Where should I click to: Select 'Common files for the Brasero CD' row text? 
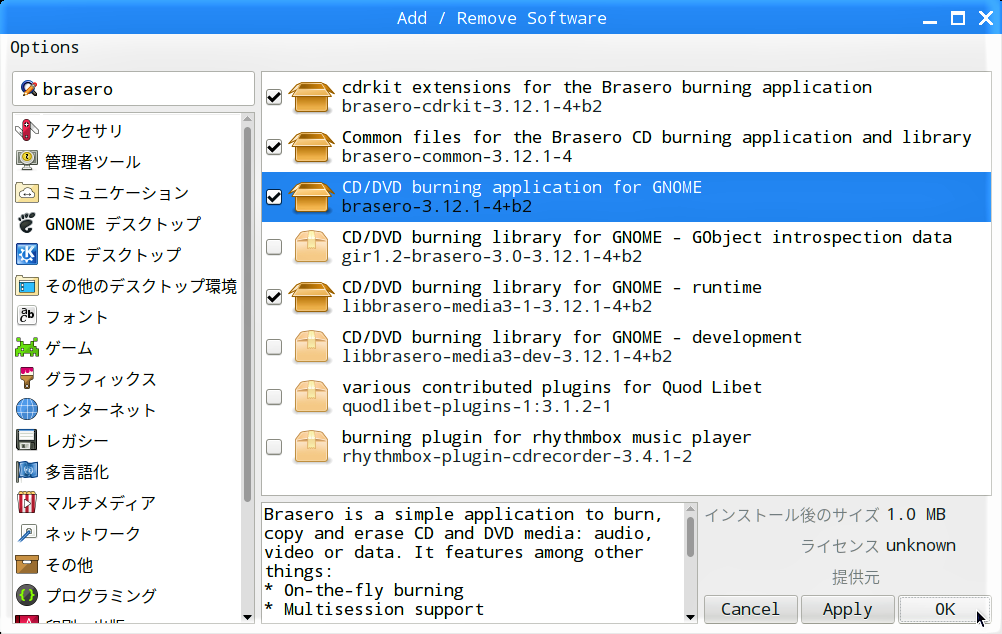pyautogui.click(x=656, y=137)
